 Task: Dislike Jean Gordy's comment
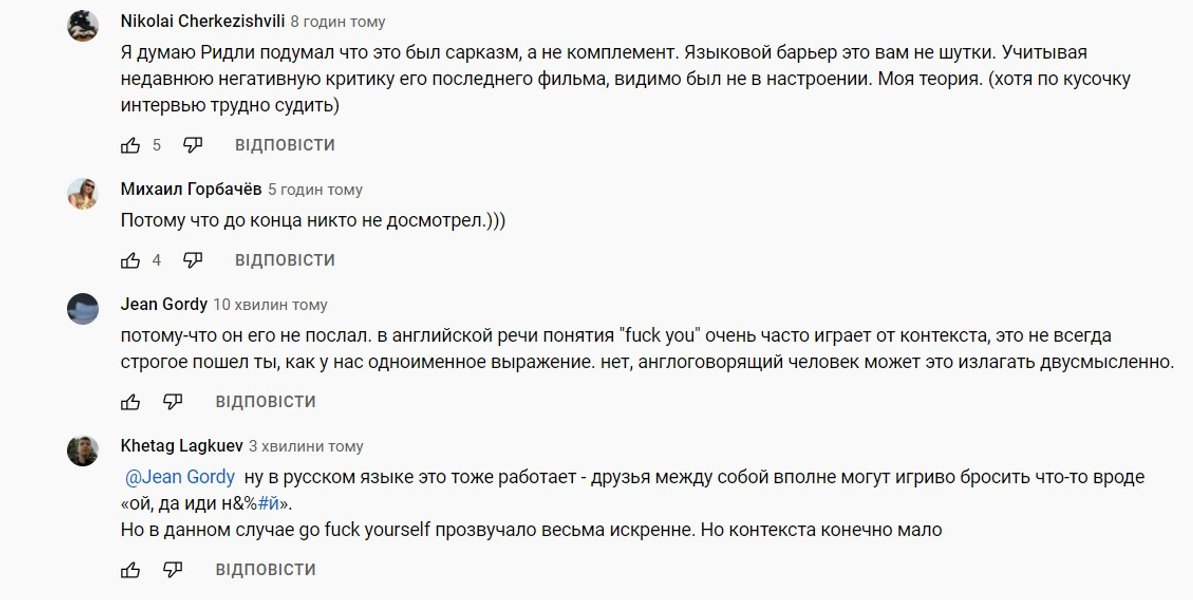point(173,402)
